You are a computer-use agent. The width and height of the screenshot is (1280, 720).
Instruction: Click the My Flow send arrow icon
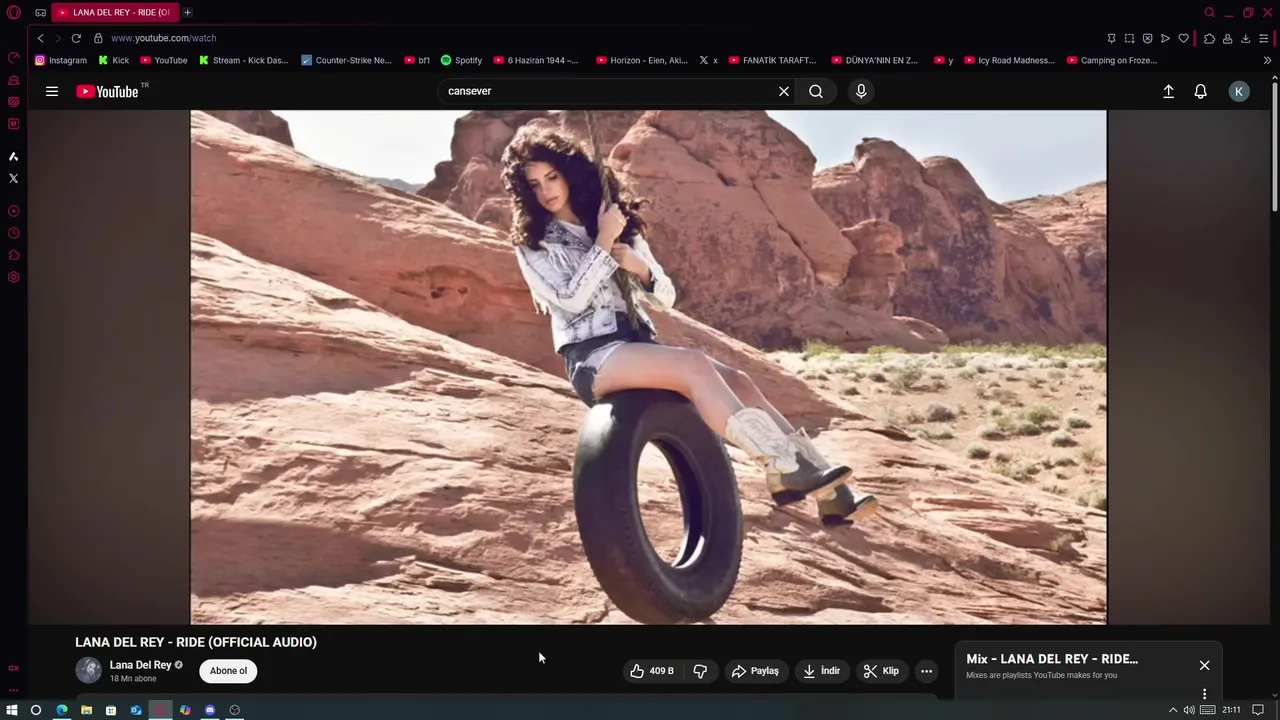(1165, 38)
